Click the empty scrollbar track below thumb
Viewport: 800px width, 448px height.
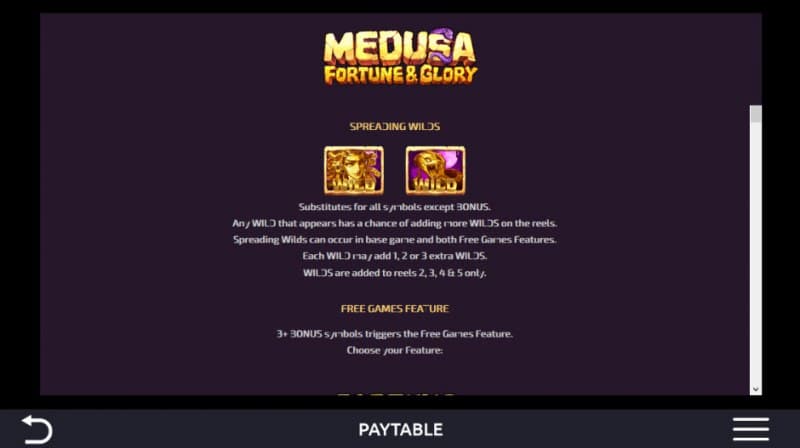(756, 253)
